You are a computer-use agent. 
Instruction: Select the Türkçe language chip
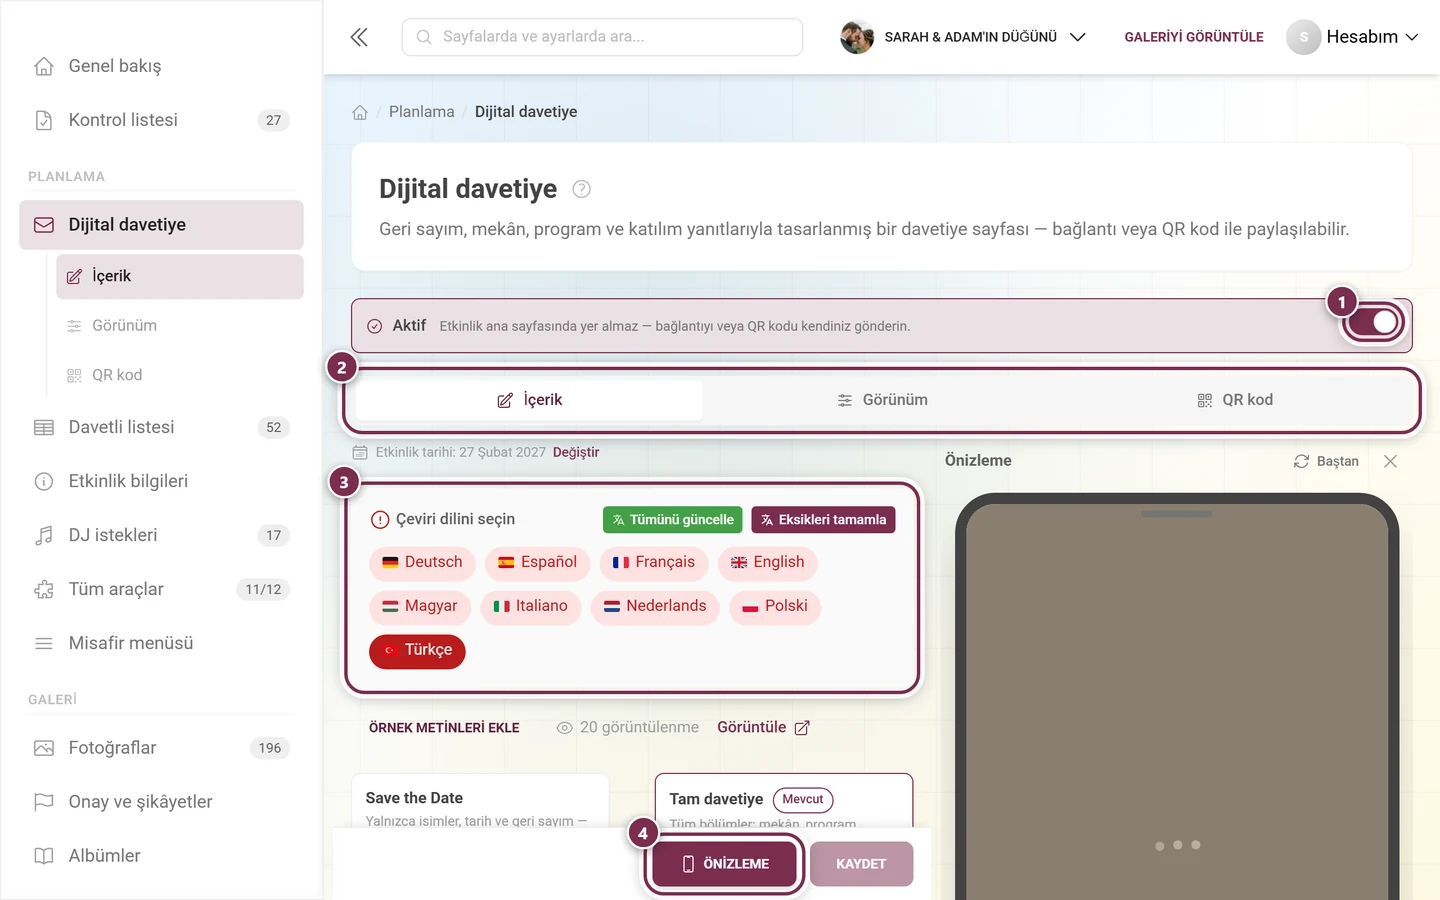(417, 650)
